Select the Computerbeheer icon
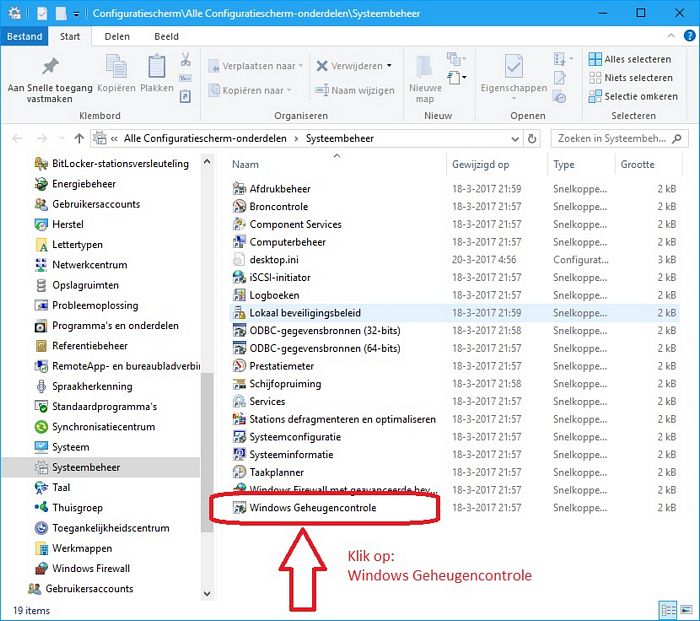This screenshot has height=621, width=700. 239,242
